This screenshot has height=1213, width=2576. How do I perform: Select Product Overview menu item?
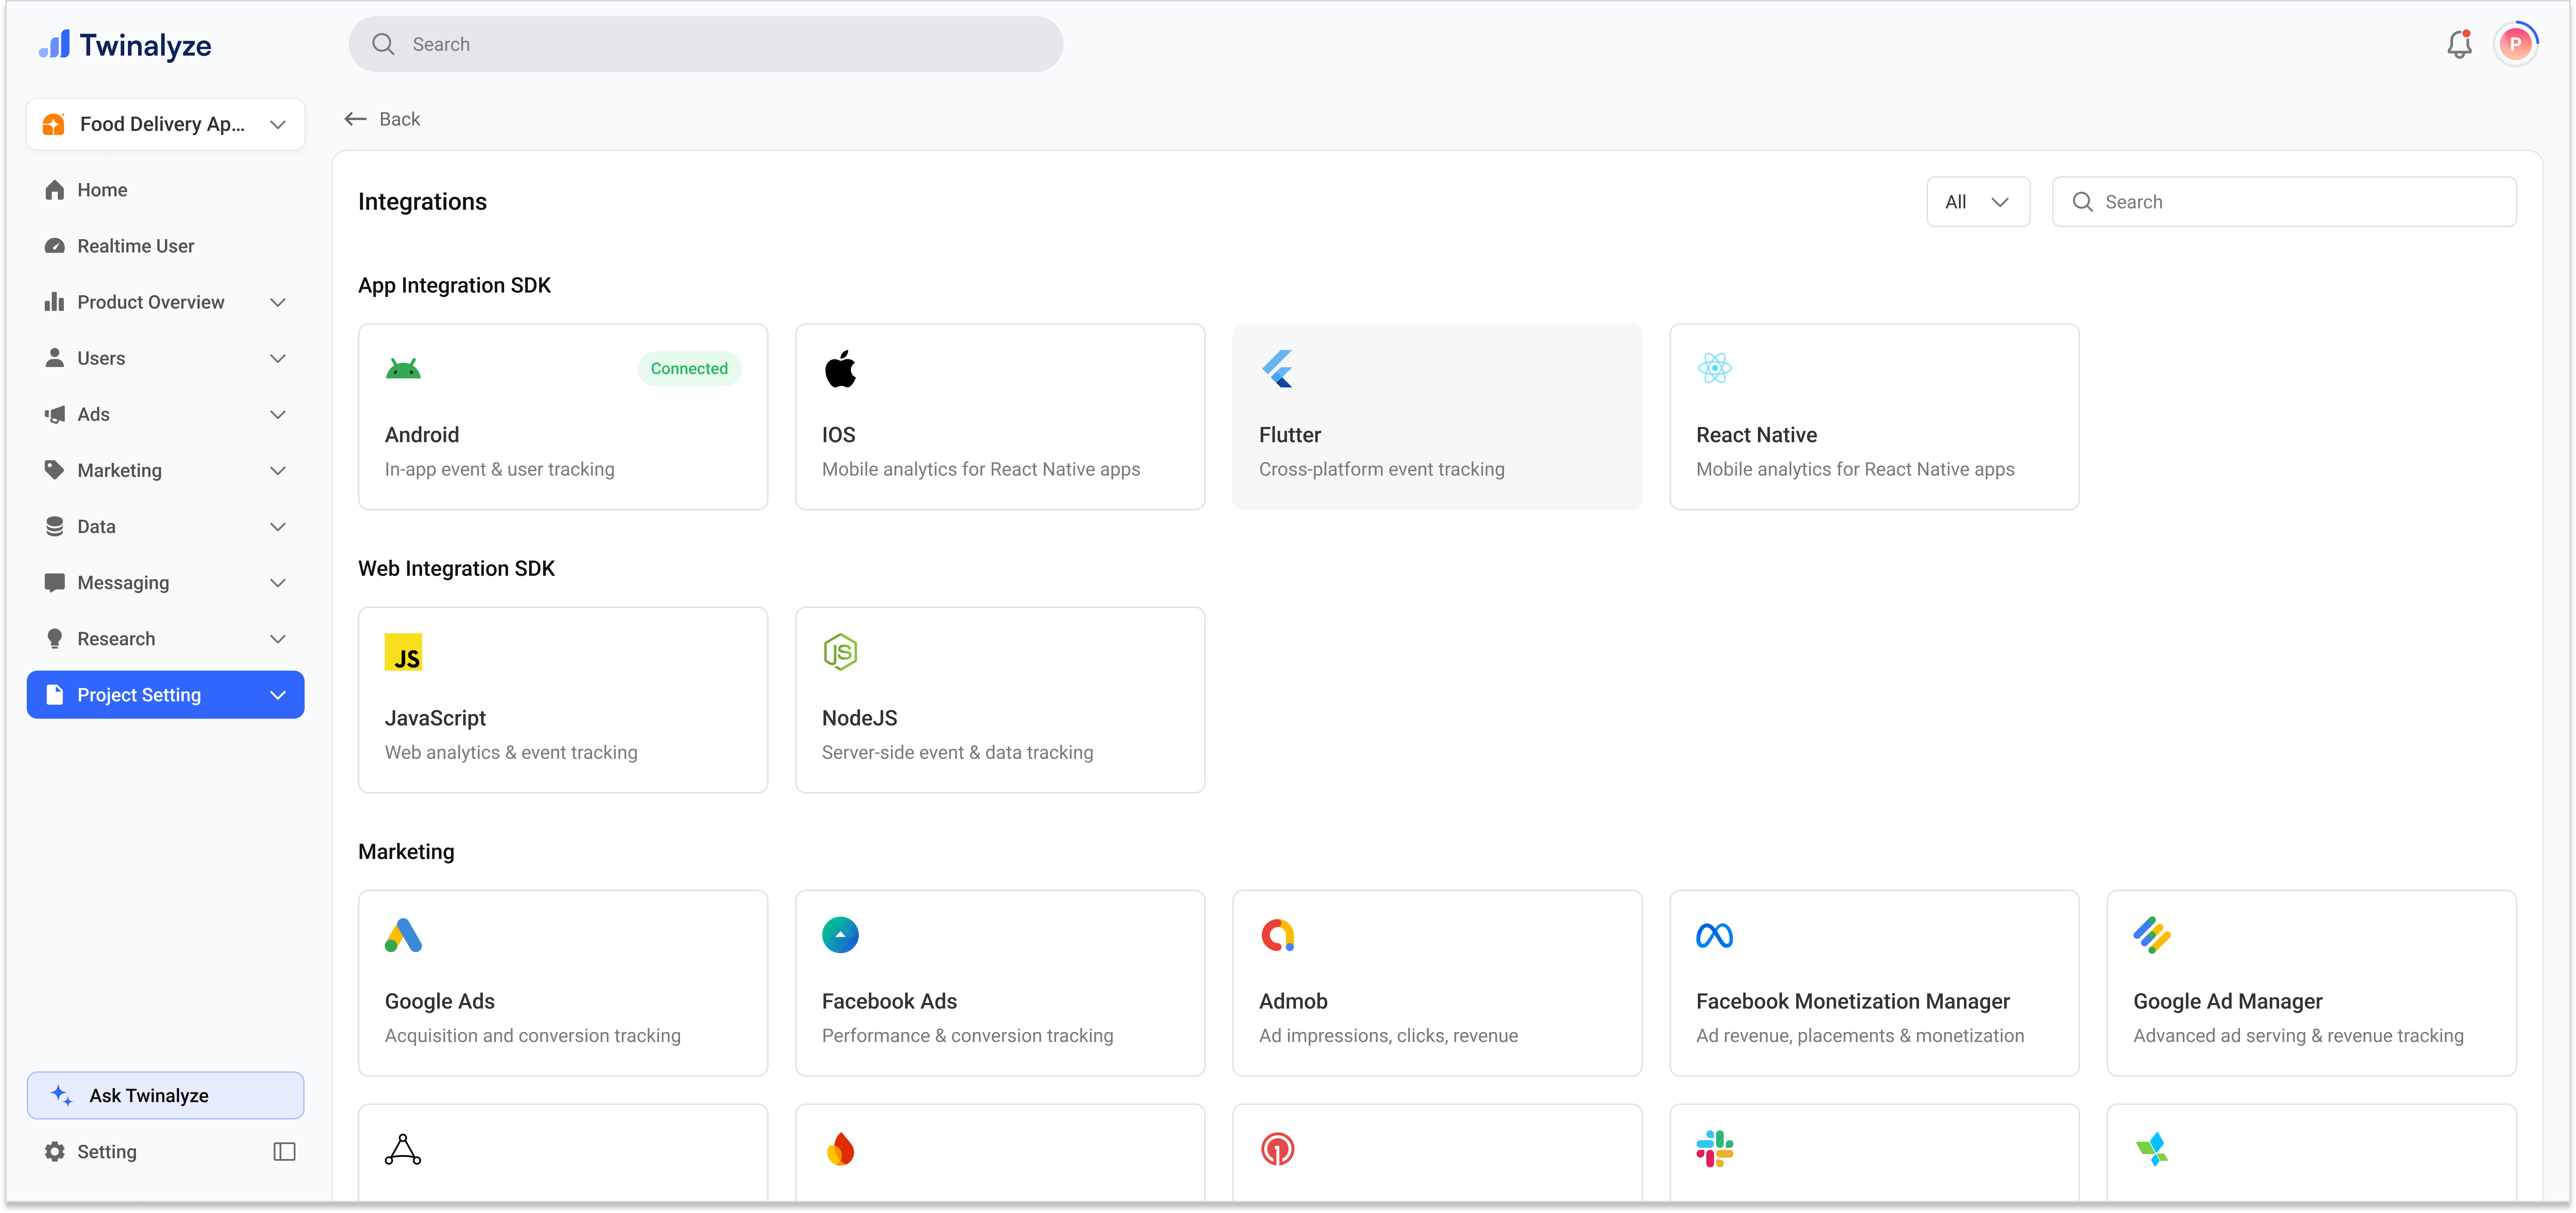click(x=166, y=302)
